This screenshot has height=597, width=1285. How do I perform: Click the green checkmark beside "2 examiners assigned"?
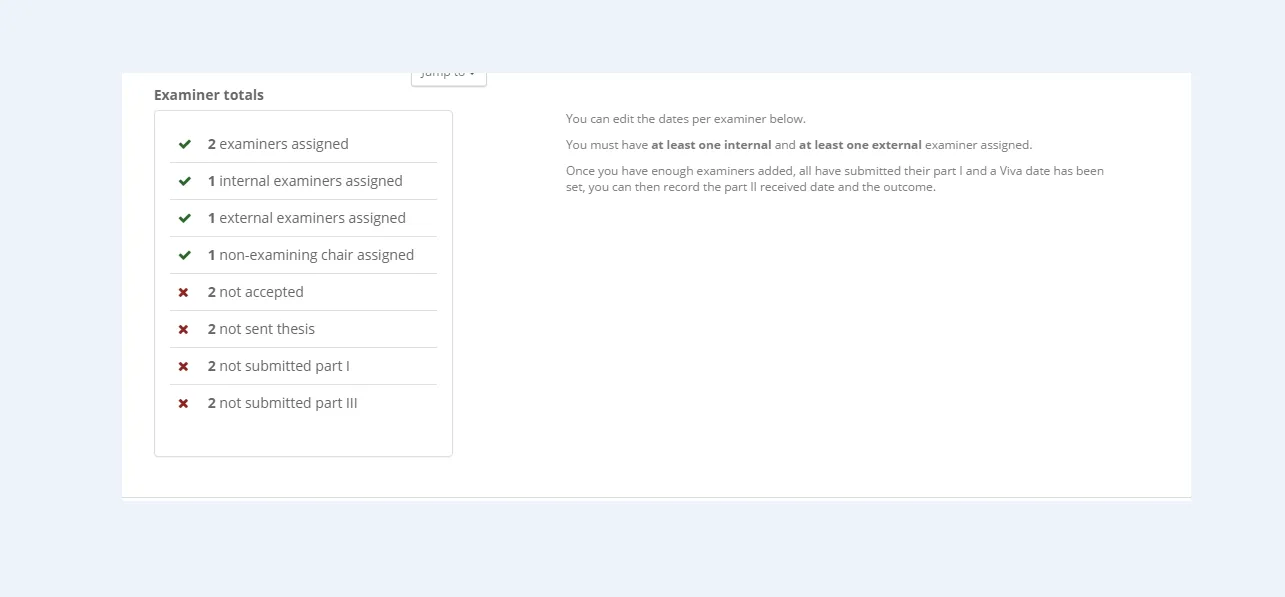point(184,143)
